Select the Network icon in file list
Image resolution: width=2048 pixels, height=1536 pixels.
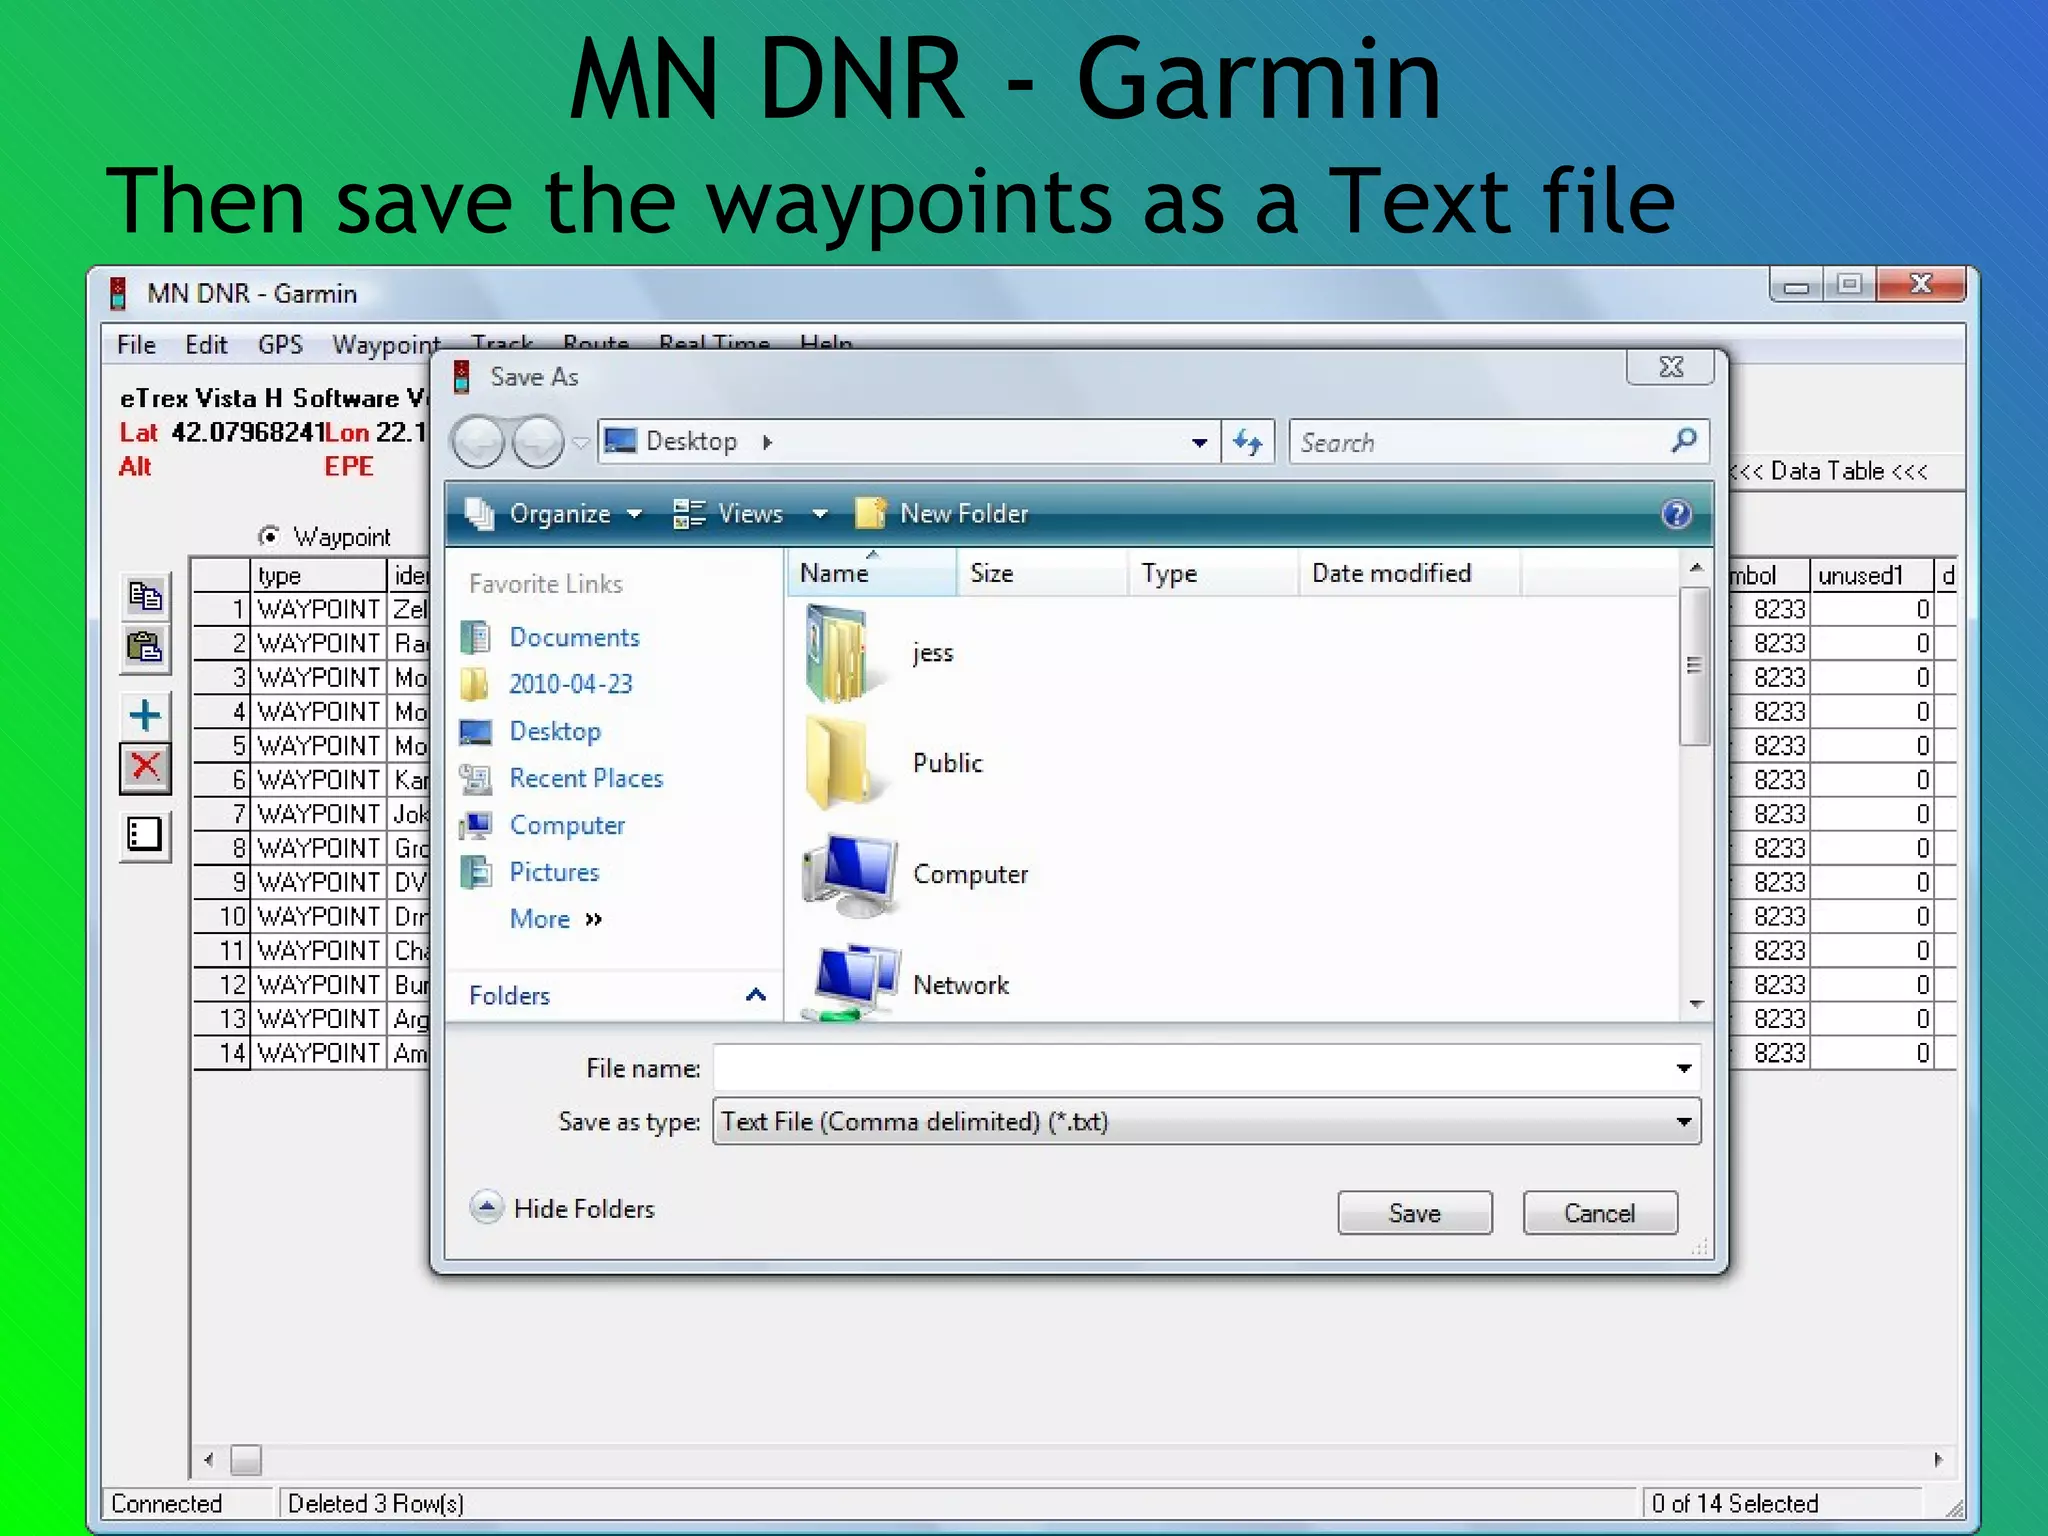tap(852, 983)
